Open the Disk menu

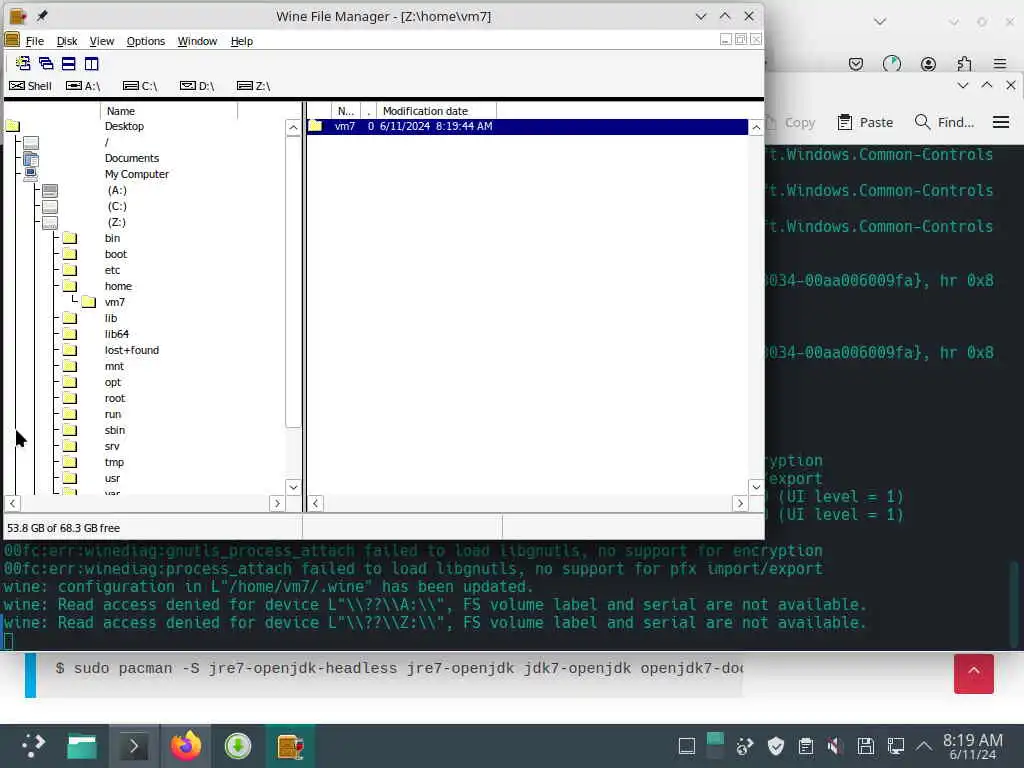point(67,41)
